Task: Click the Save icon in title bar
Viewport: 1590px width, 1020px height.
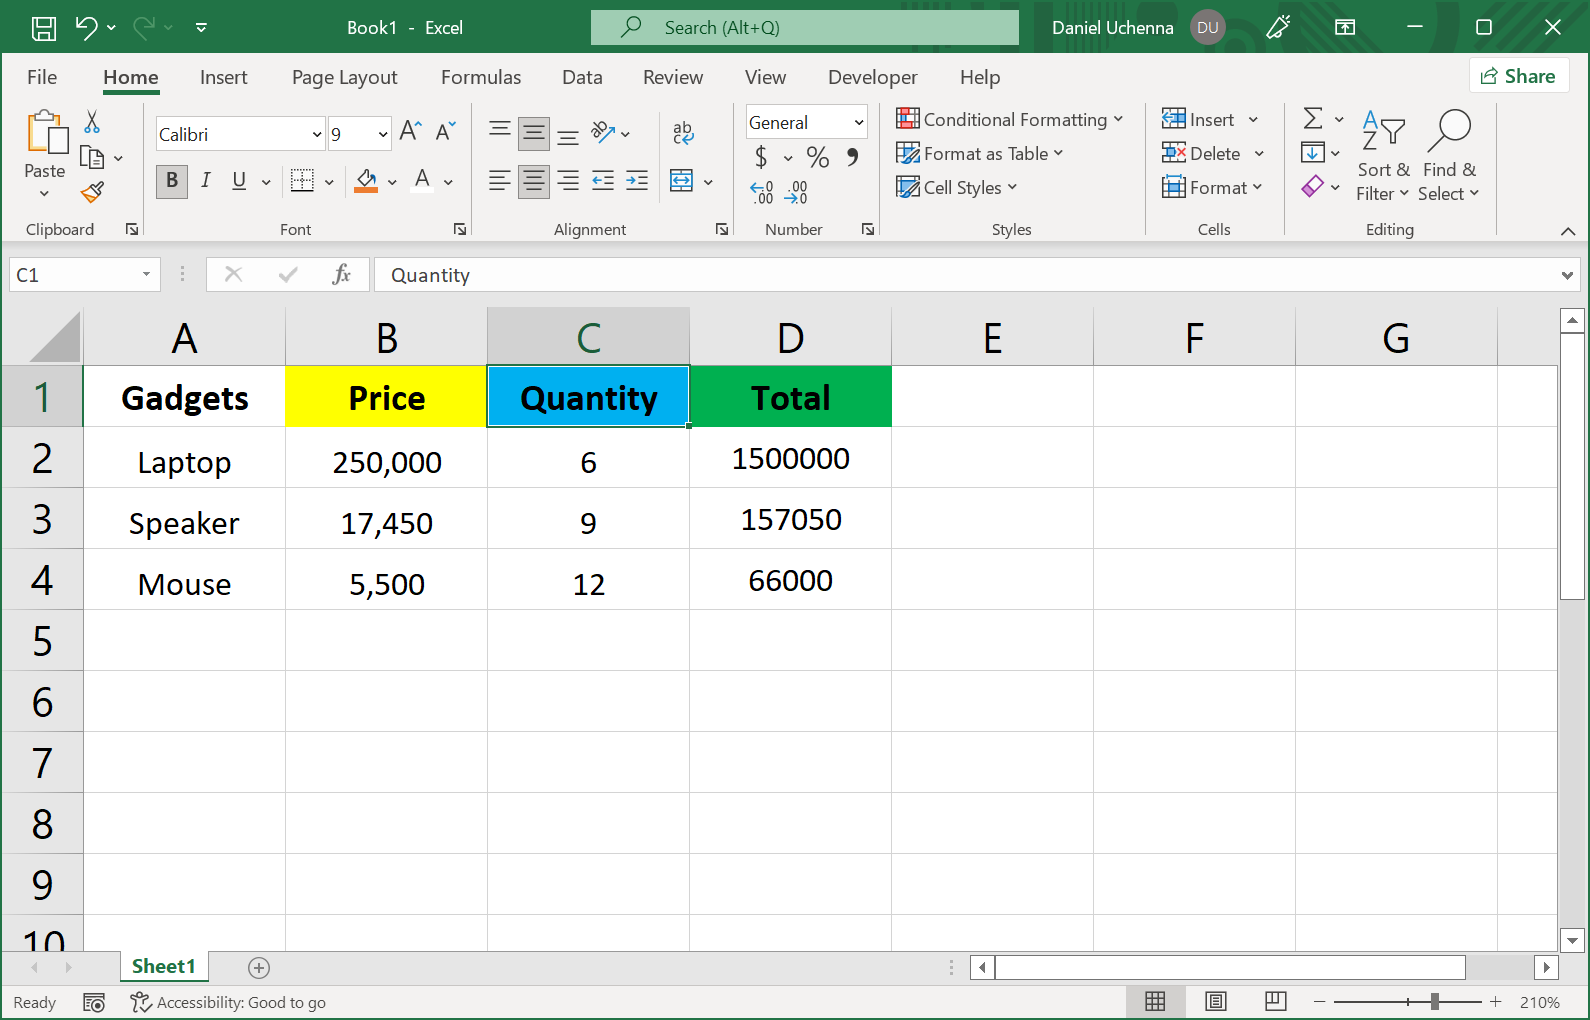Action: tap(44, 28)
